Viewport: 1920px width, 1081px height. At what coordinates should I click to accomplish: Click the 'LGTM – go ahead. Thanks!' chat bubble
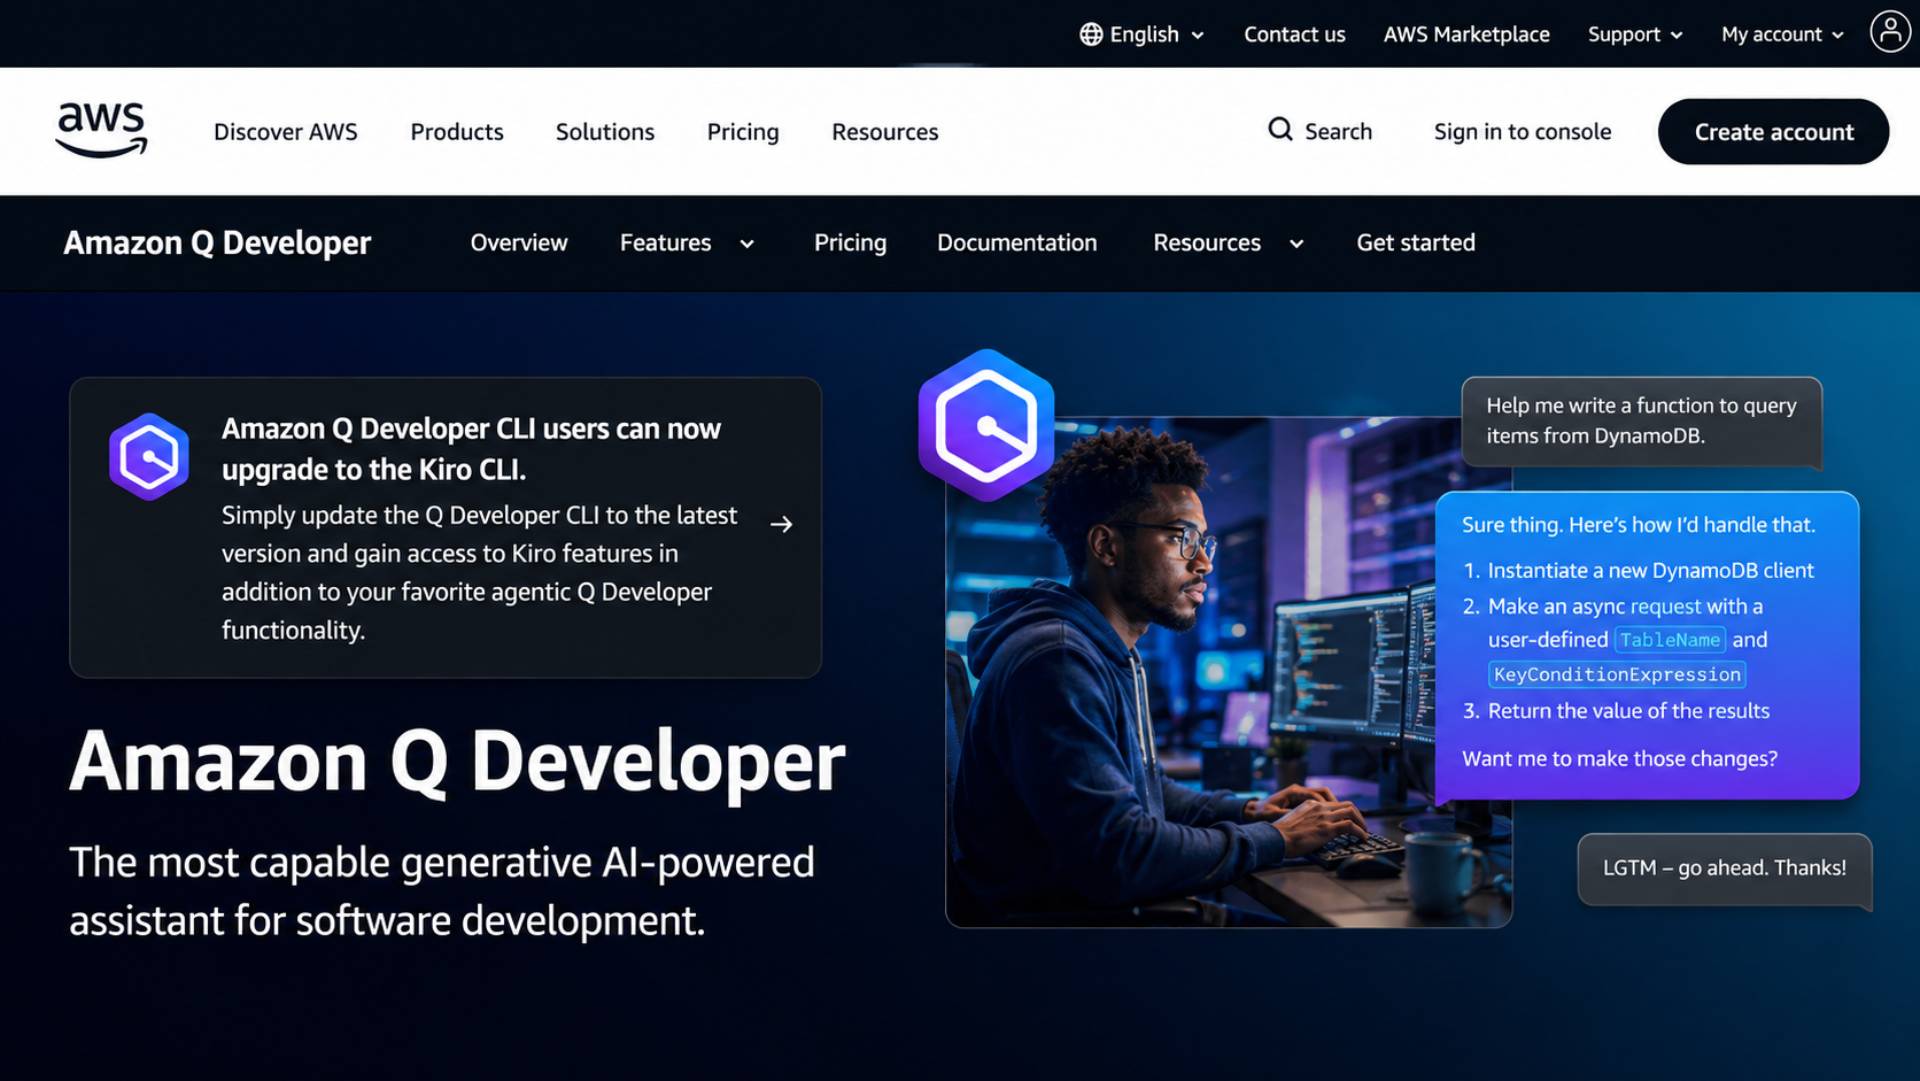click(x=1724, y=869)
